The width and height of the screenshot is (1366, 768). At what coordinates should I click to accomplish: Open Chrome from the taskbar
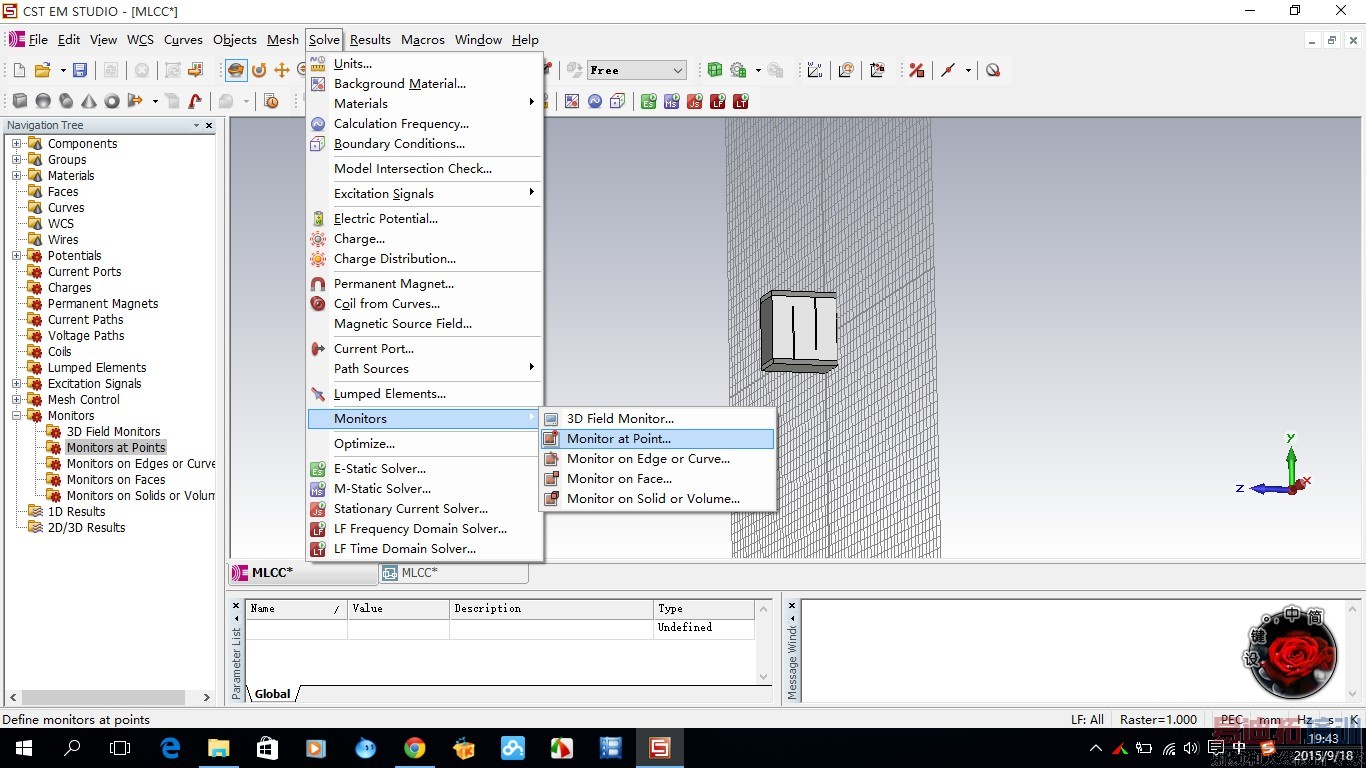coord(414,748)
